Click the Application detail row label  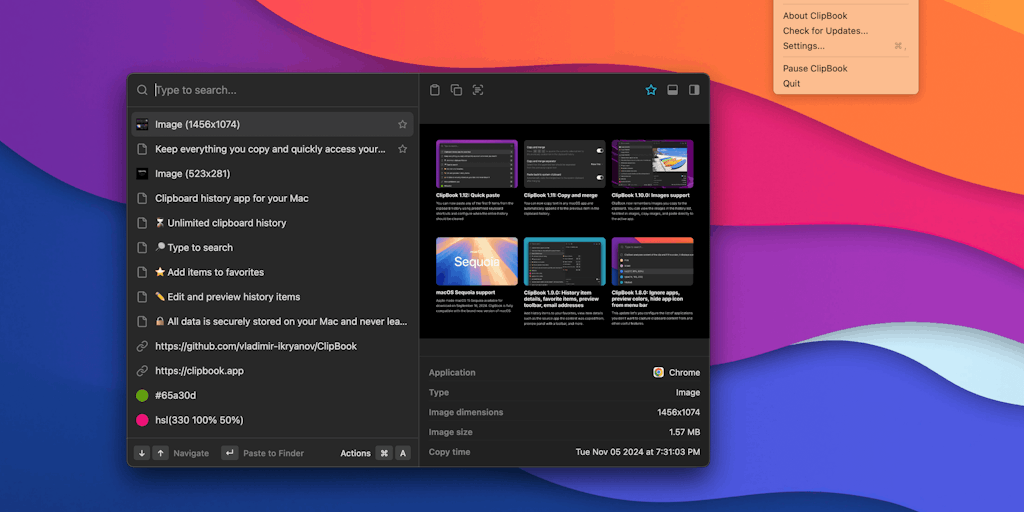click(452, 372)
